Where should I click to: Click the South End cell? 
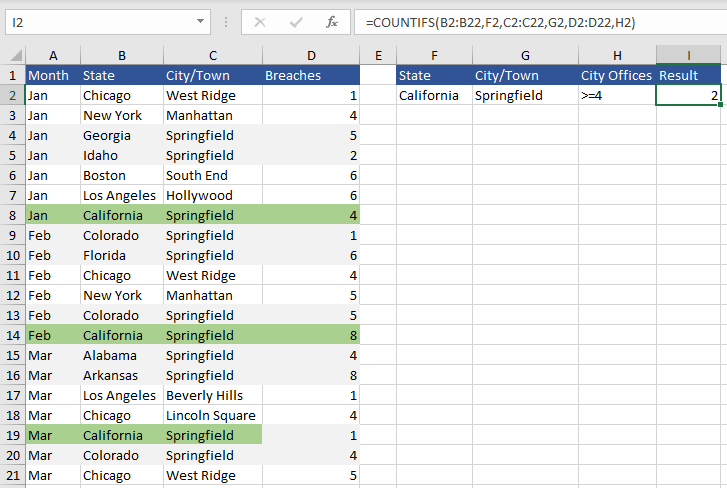(x=213, y=175)
